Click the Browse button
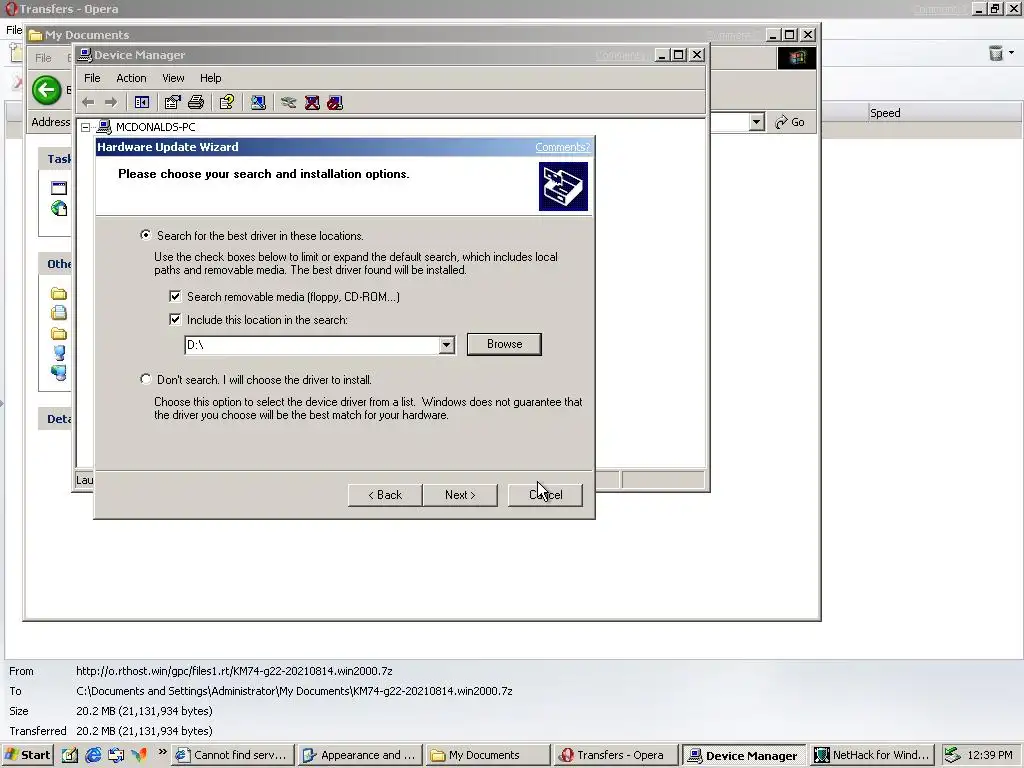The height and width of the screenshot is (768, 1024). click(504, 344)
